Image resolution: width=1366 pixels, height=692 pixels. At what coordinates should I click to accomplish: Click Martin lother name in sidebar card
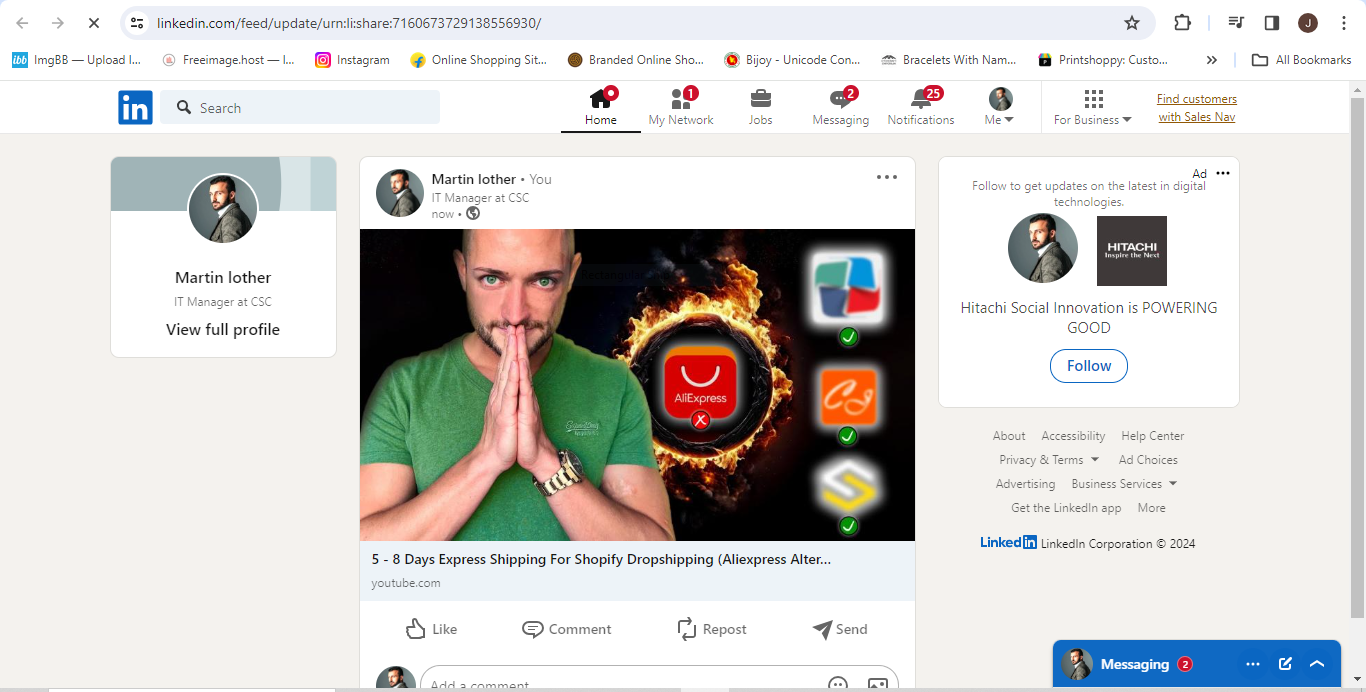click(x=223, y=278)
